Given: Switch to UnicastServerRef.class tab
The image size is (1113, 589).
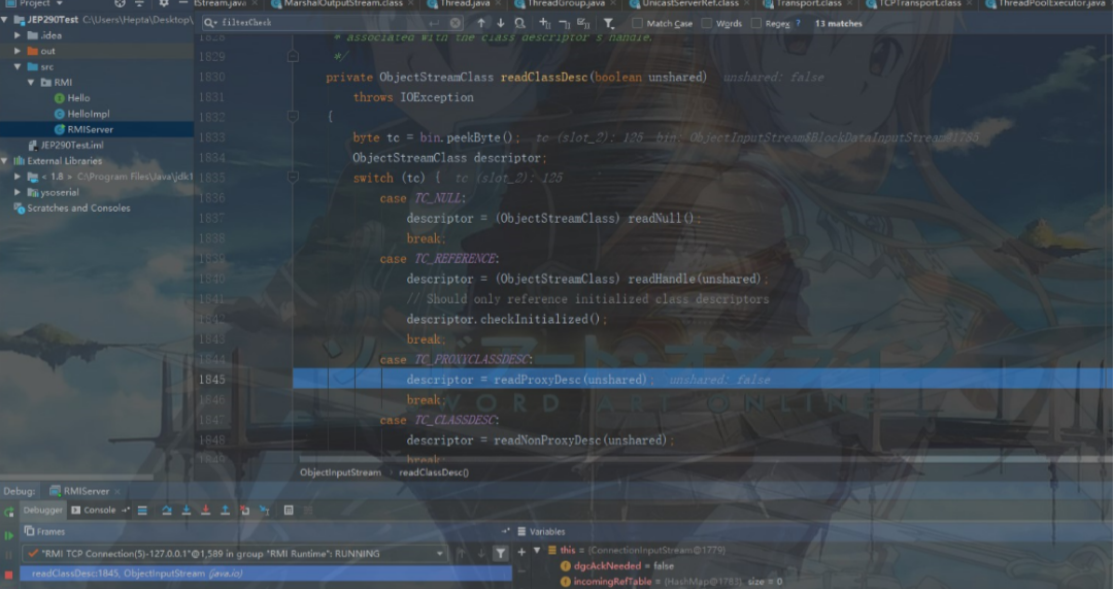Looking at the screenshot, I should 690,4.
